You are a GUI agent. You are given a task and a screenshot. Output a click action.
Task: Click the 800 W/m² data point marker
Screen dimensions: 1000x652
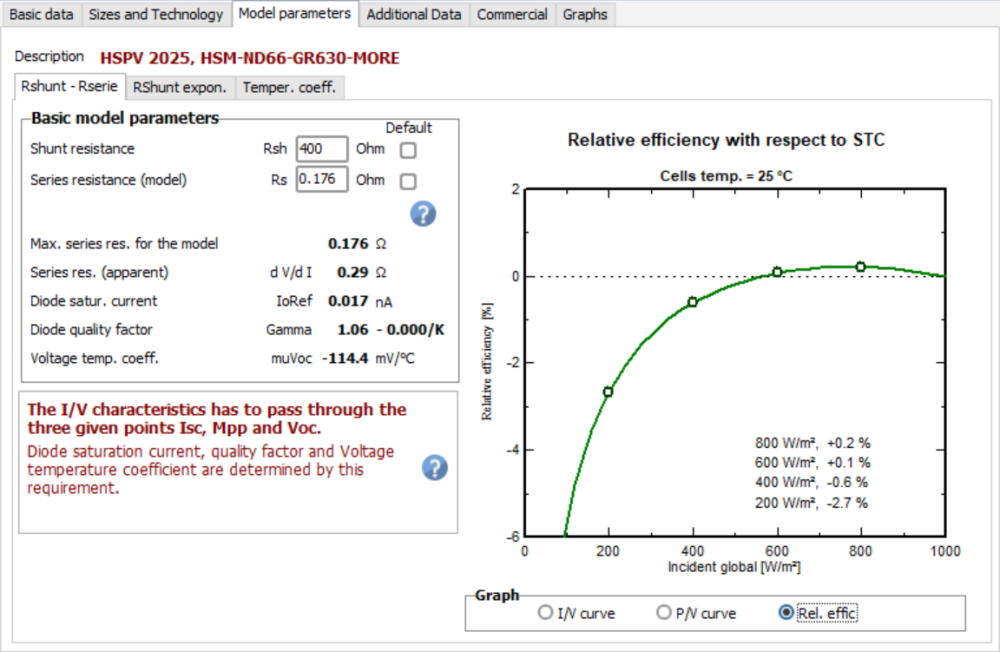point(860,267)
